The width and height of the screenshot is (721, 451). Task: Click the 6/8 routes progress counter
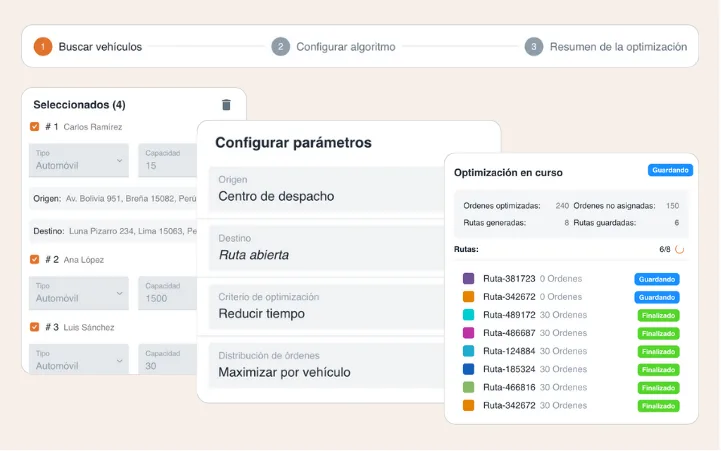point(664,249)
